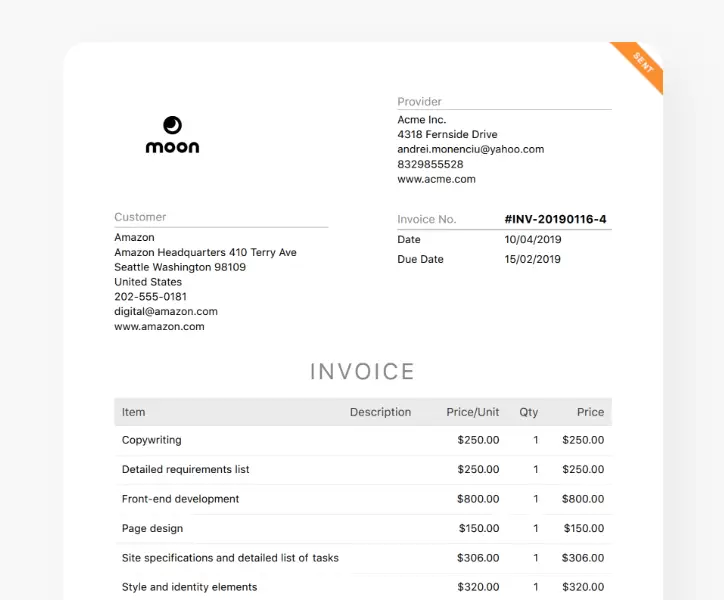The image size is (724, 600).
Task: Click Front-end development's total price
Action: [583, 499]
